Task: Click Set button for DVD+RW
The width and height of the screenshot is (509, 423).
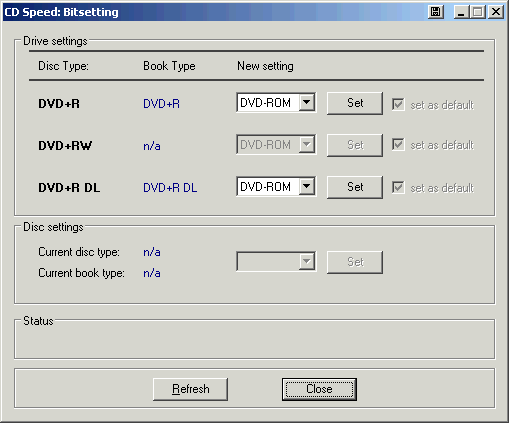Action: point(355,145)
